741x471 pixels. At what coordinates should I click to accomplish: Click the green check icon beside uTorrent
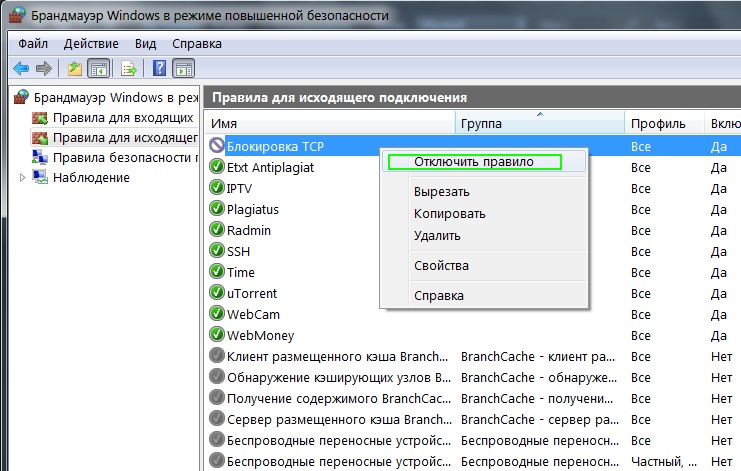coord(217,293)
